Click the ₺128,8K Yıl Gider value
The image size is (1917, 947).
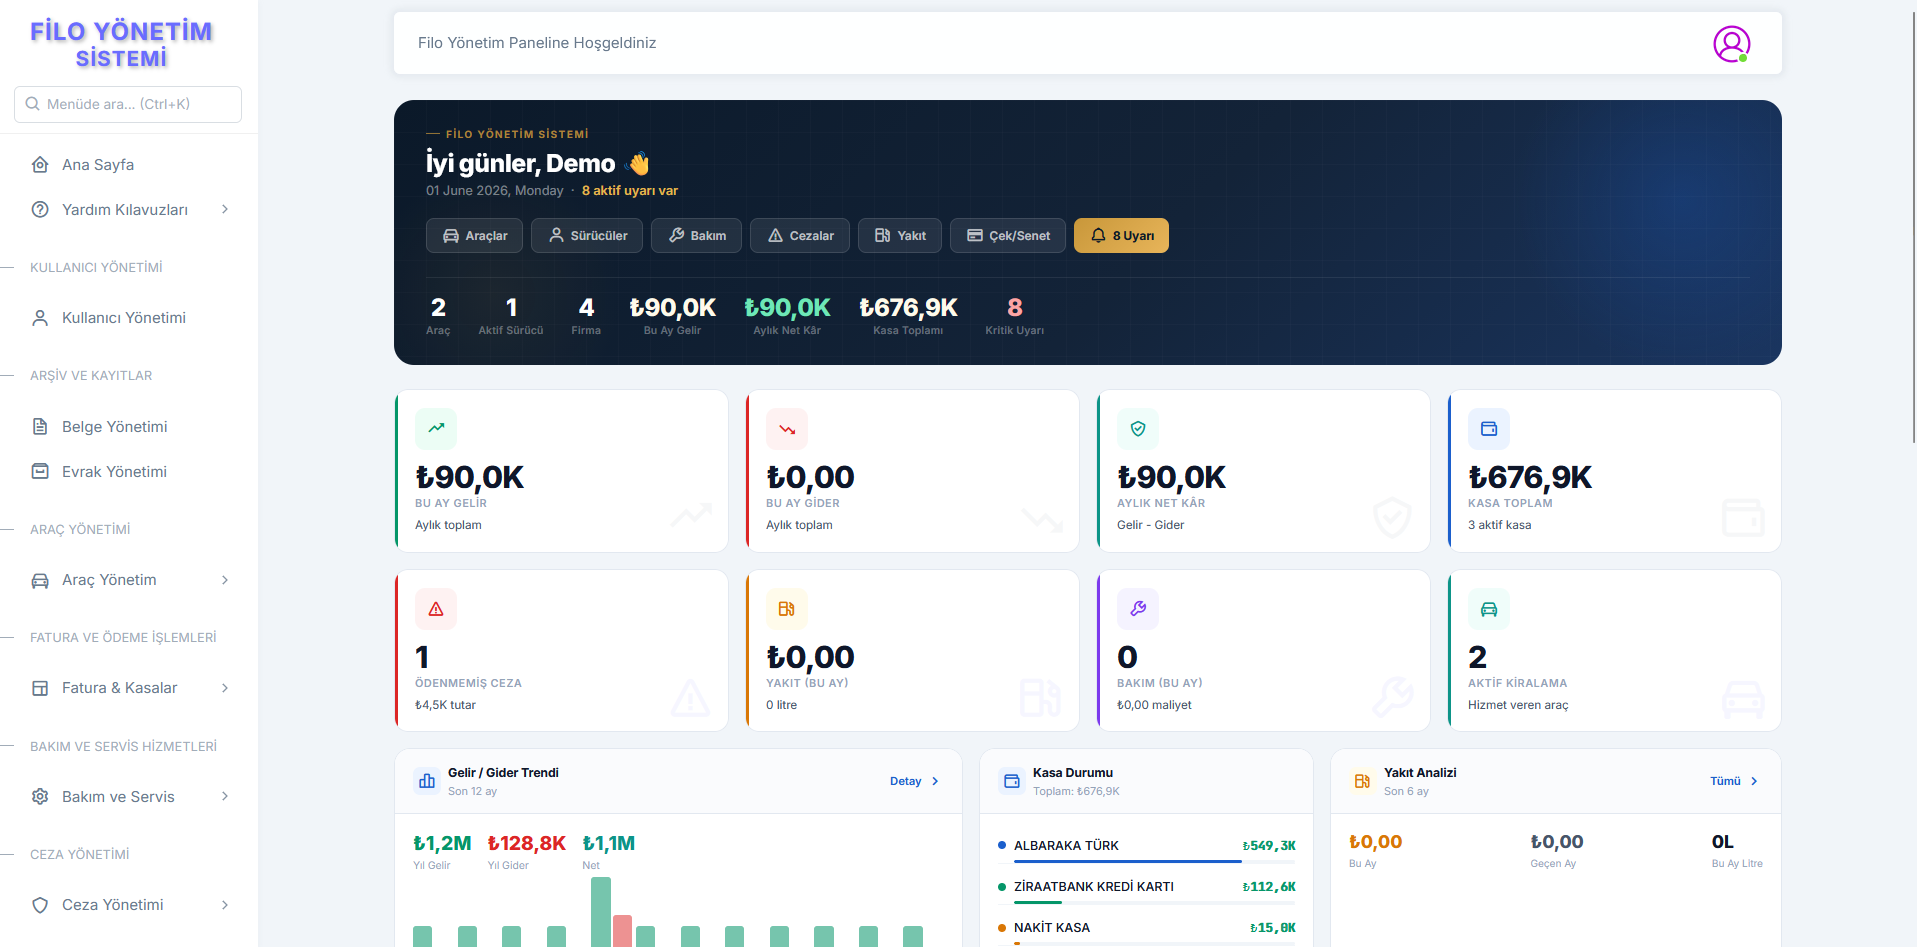[x=527, y=843]
